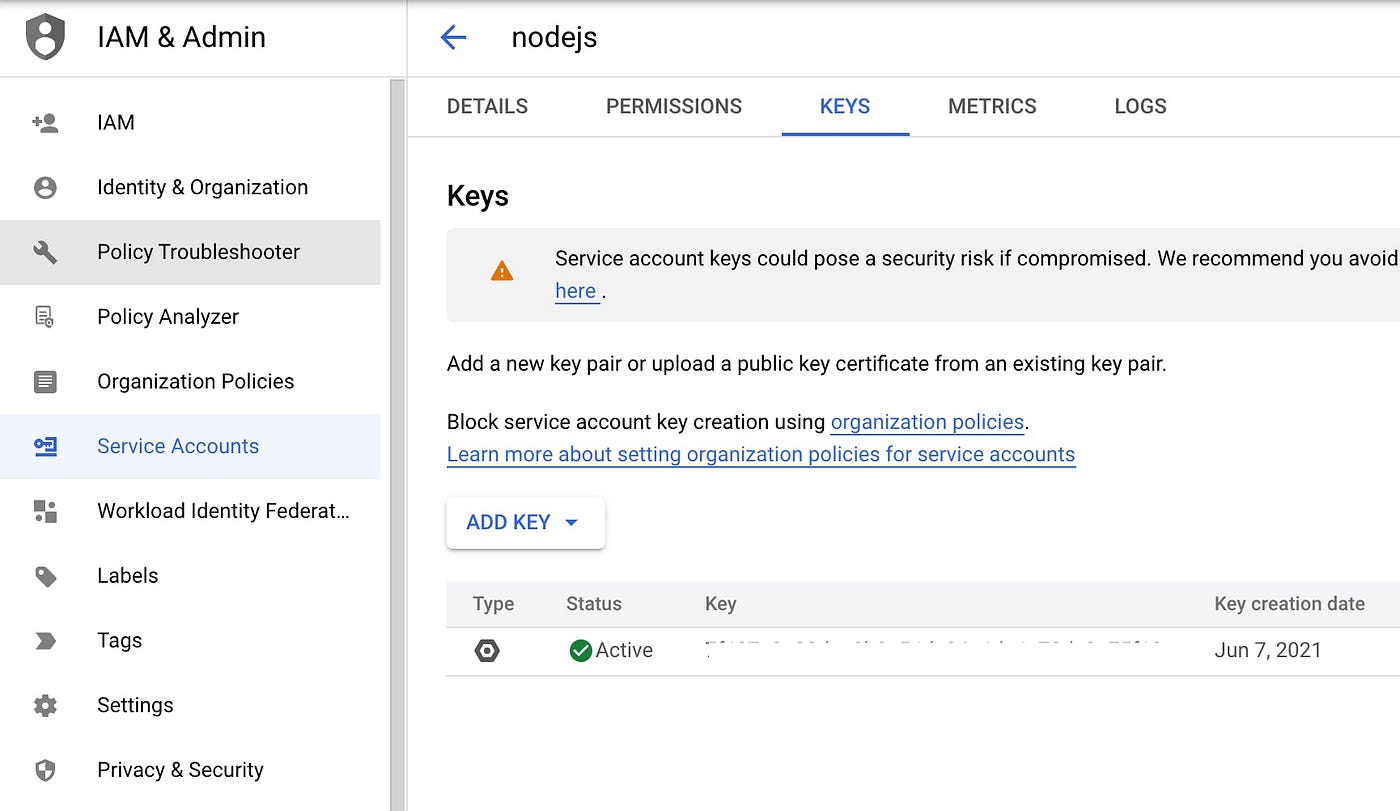Open Organization Policies in sidebar

(x=190, y=382)
